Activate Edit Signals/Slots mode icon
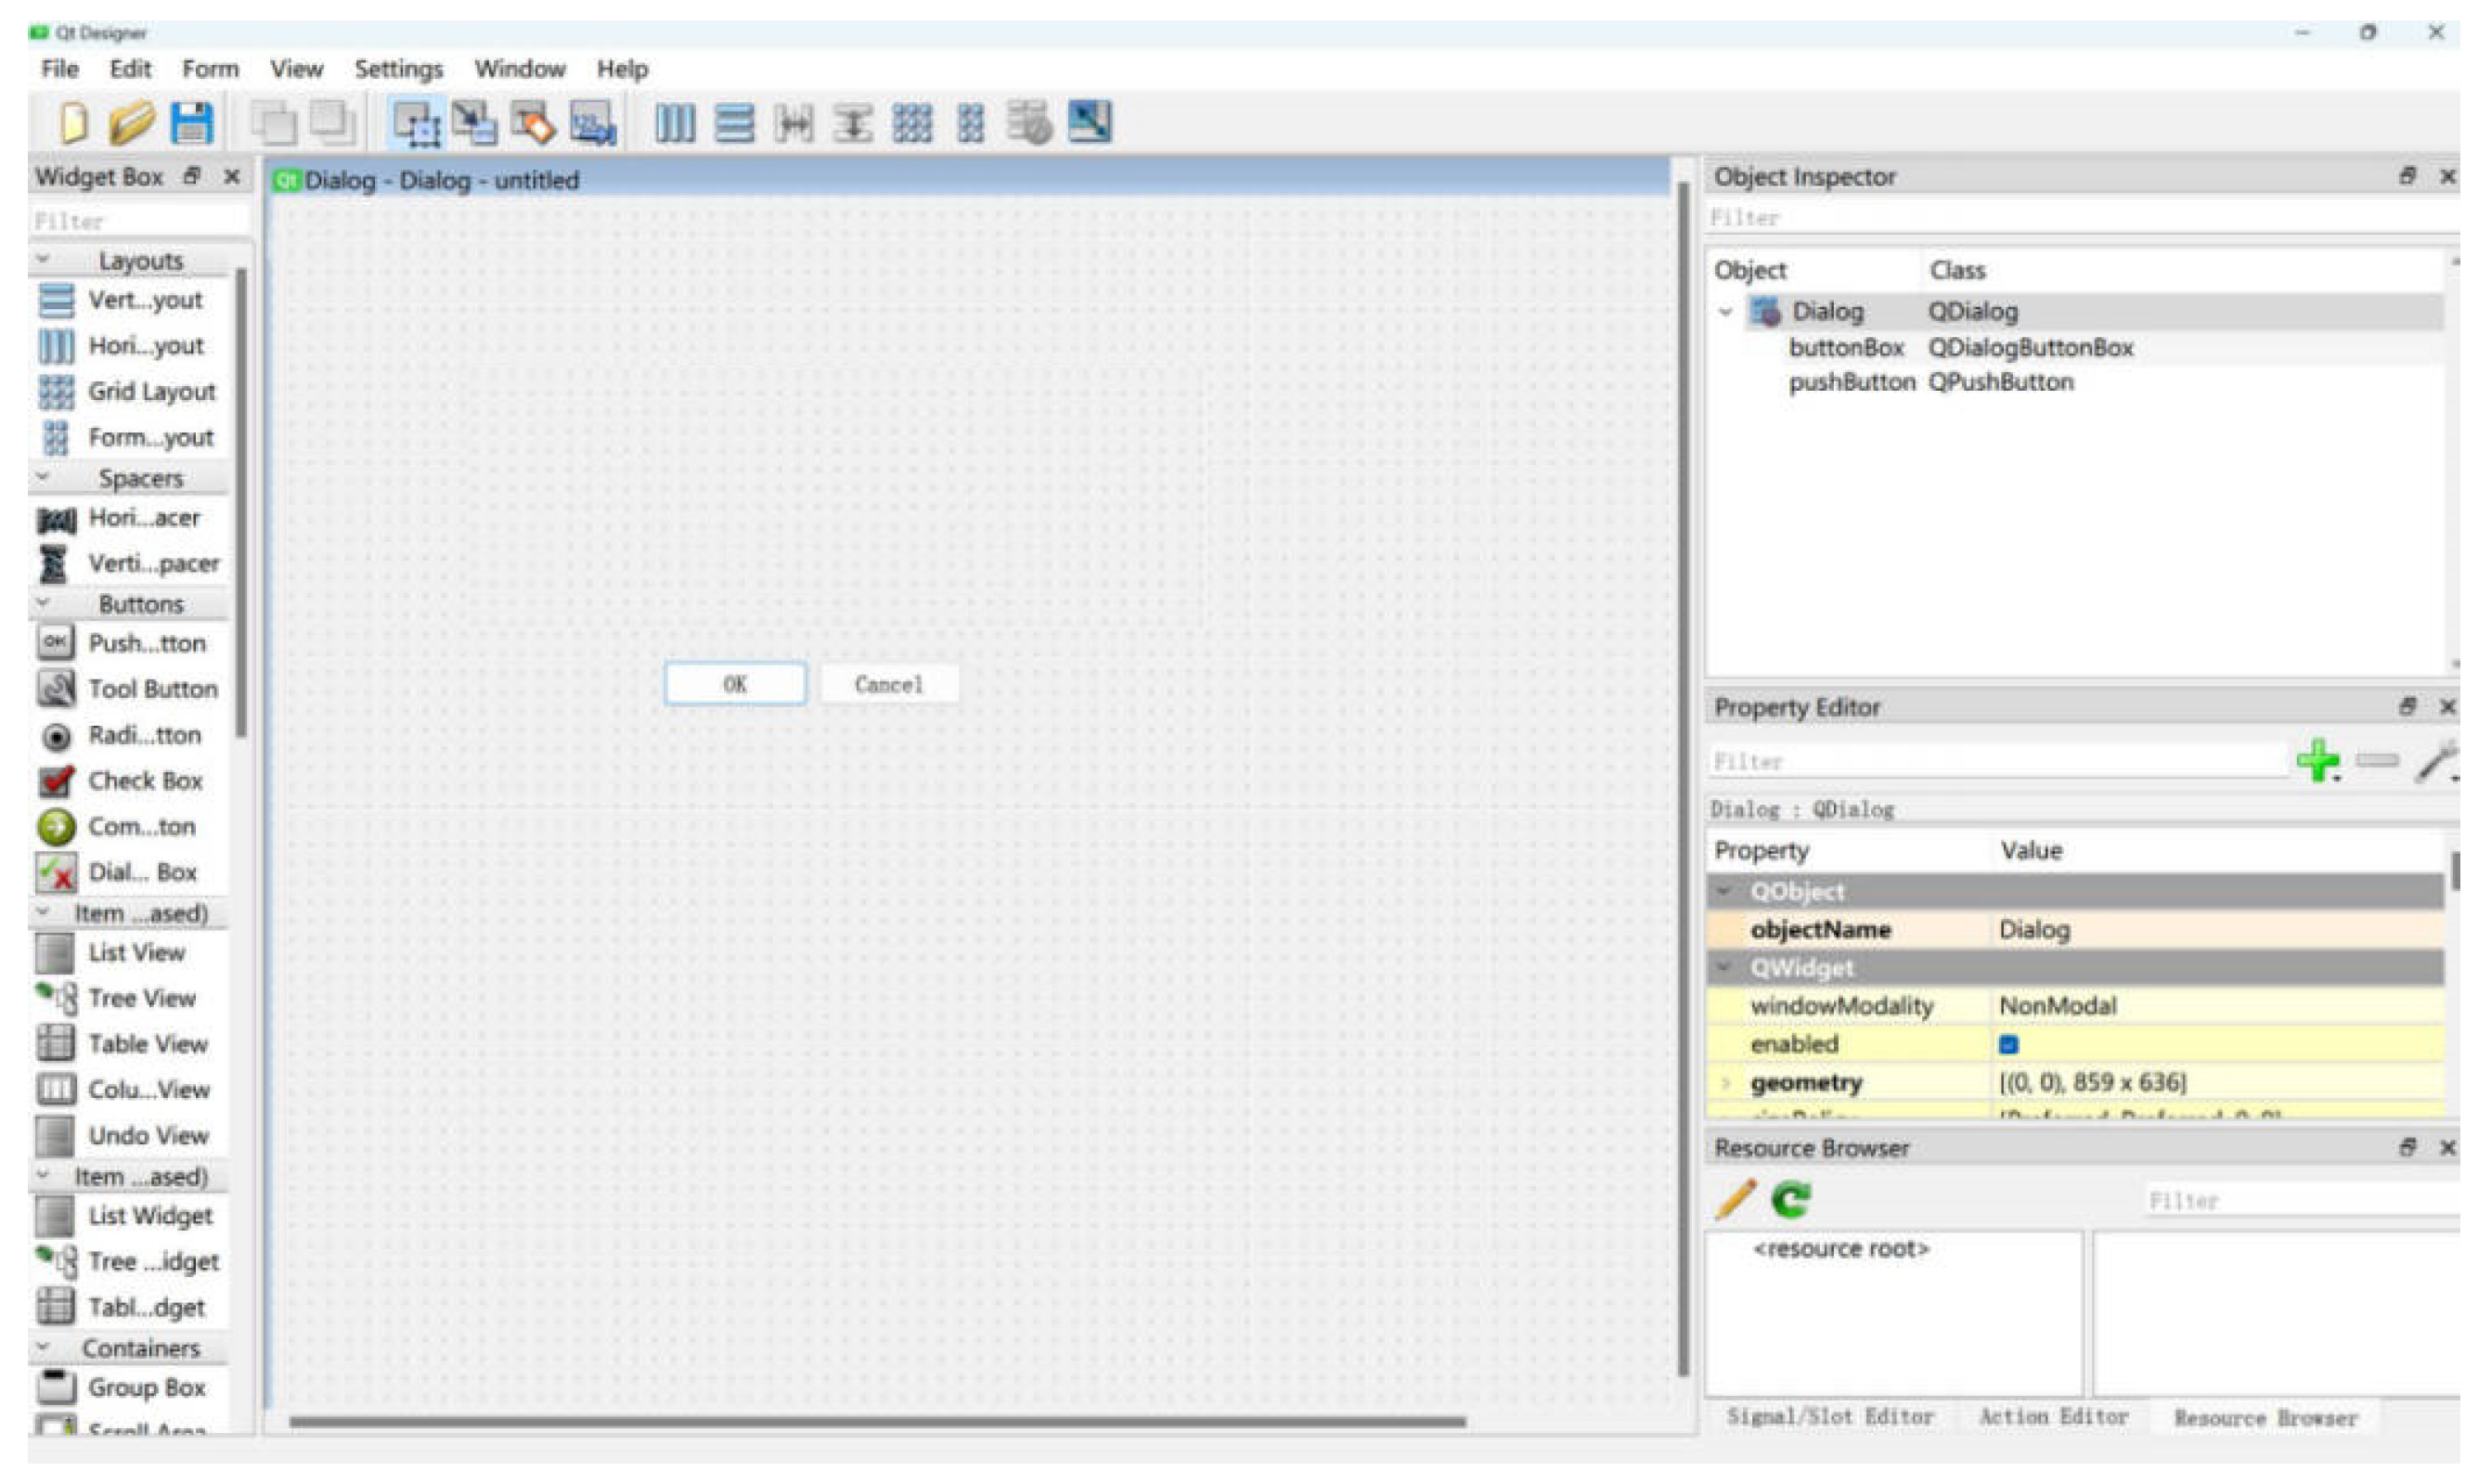The width and height of the screenshot is (2491, 1484). tap(474, 124)
